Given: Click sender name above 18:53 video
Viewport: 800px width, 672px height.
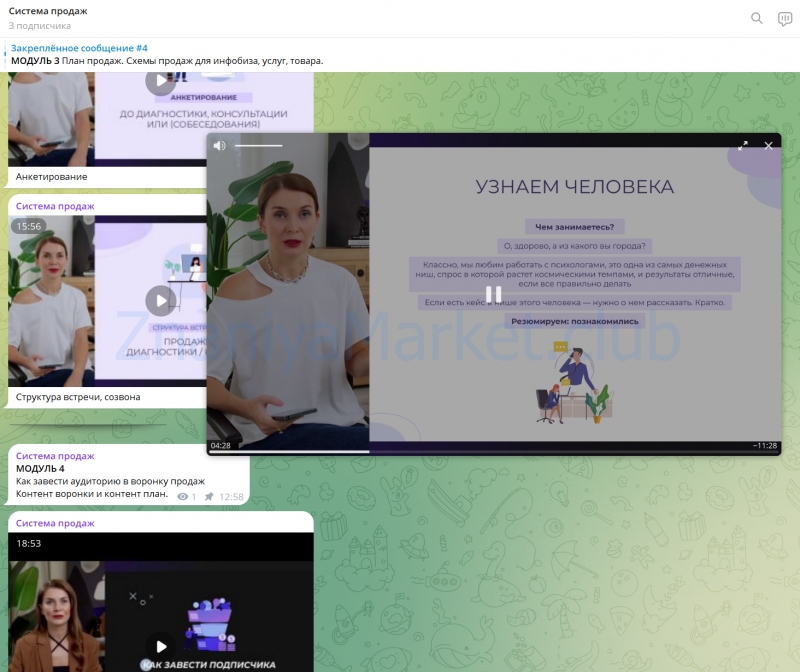Looking at the screenshot, I should tap(55, 523).
